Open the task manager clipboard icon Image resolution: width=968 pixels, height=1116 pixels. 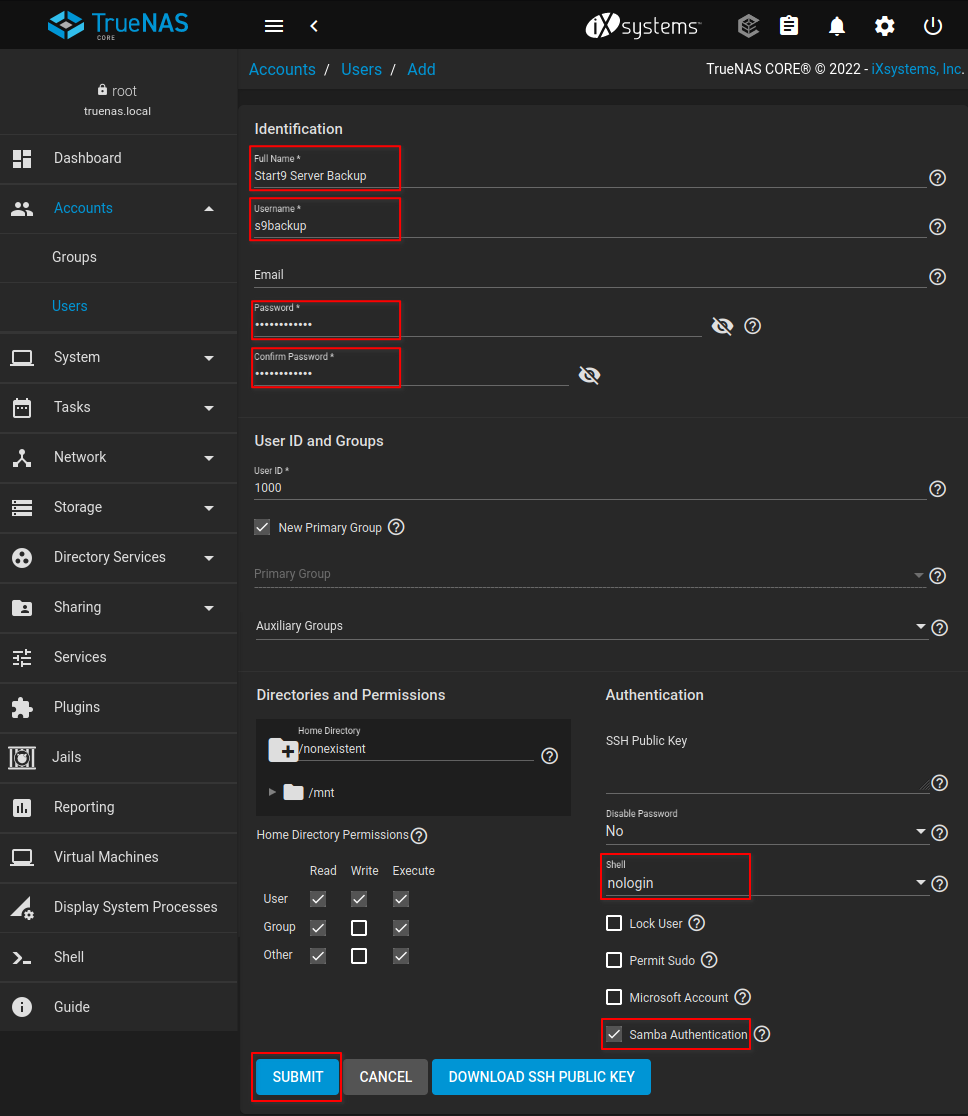(789, 26)
